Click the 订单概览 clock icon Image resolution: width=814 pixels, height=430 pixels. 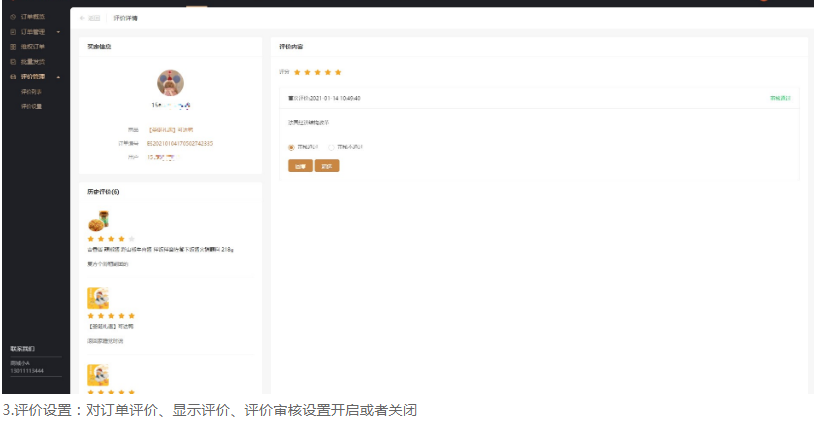[x=13, y=17]
